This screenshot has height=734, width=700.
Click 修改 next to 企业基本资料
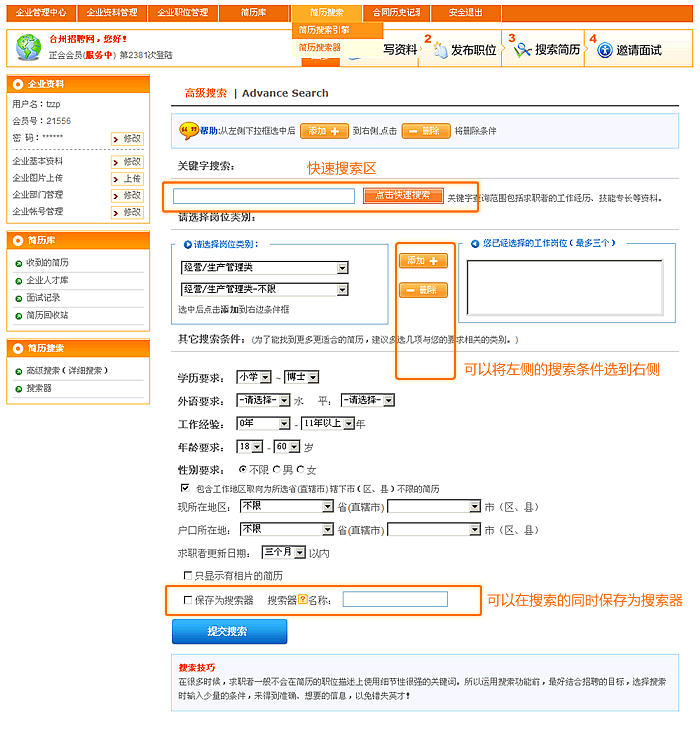[130, 161]
